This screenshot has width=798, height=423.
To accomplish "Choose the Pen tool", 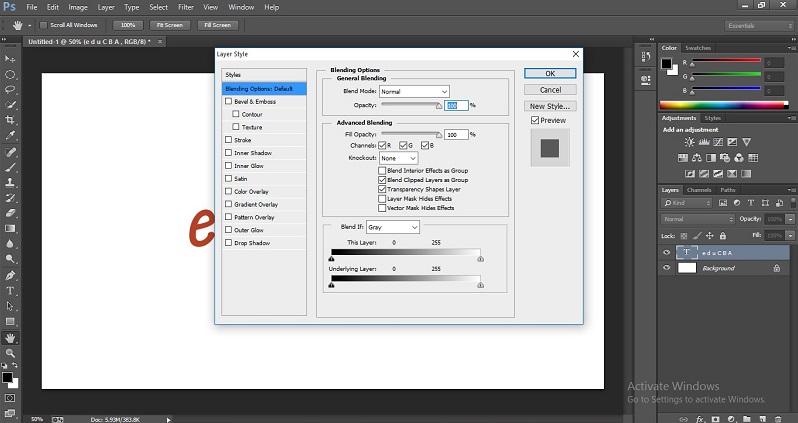I will (10, 275).
